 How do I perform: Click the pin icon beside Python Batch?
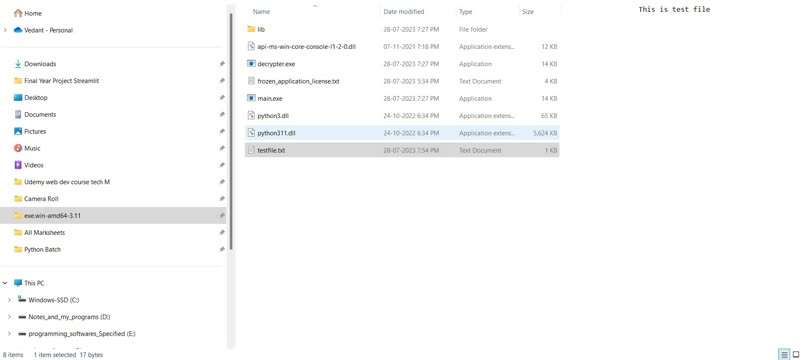coord(222,249)
